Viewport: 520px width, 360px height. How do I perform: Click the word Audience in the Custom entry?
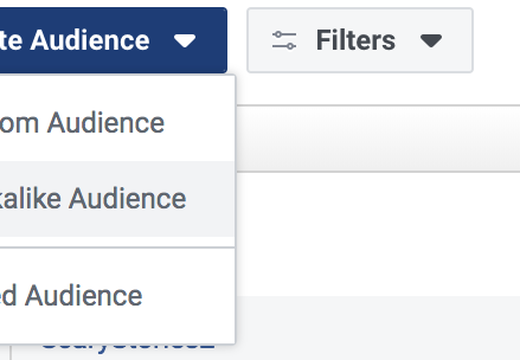tap(106, 123)
